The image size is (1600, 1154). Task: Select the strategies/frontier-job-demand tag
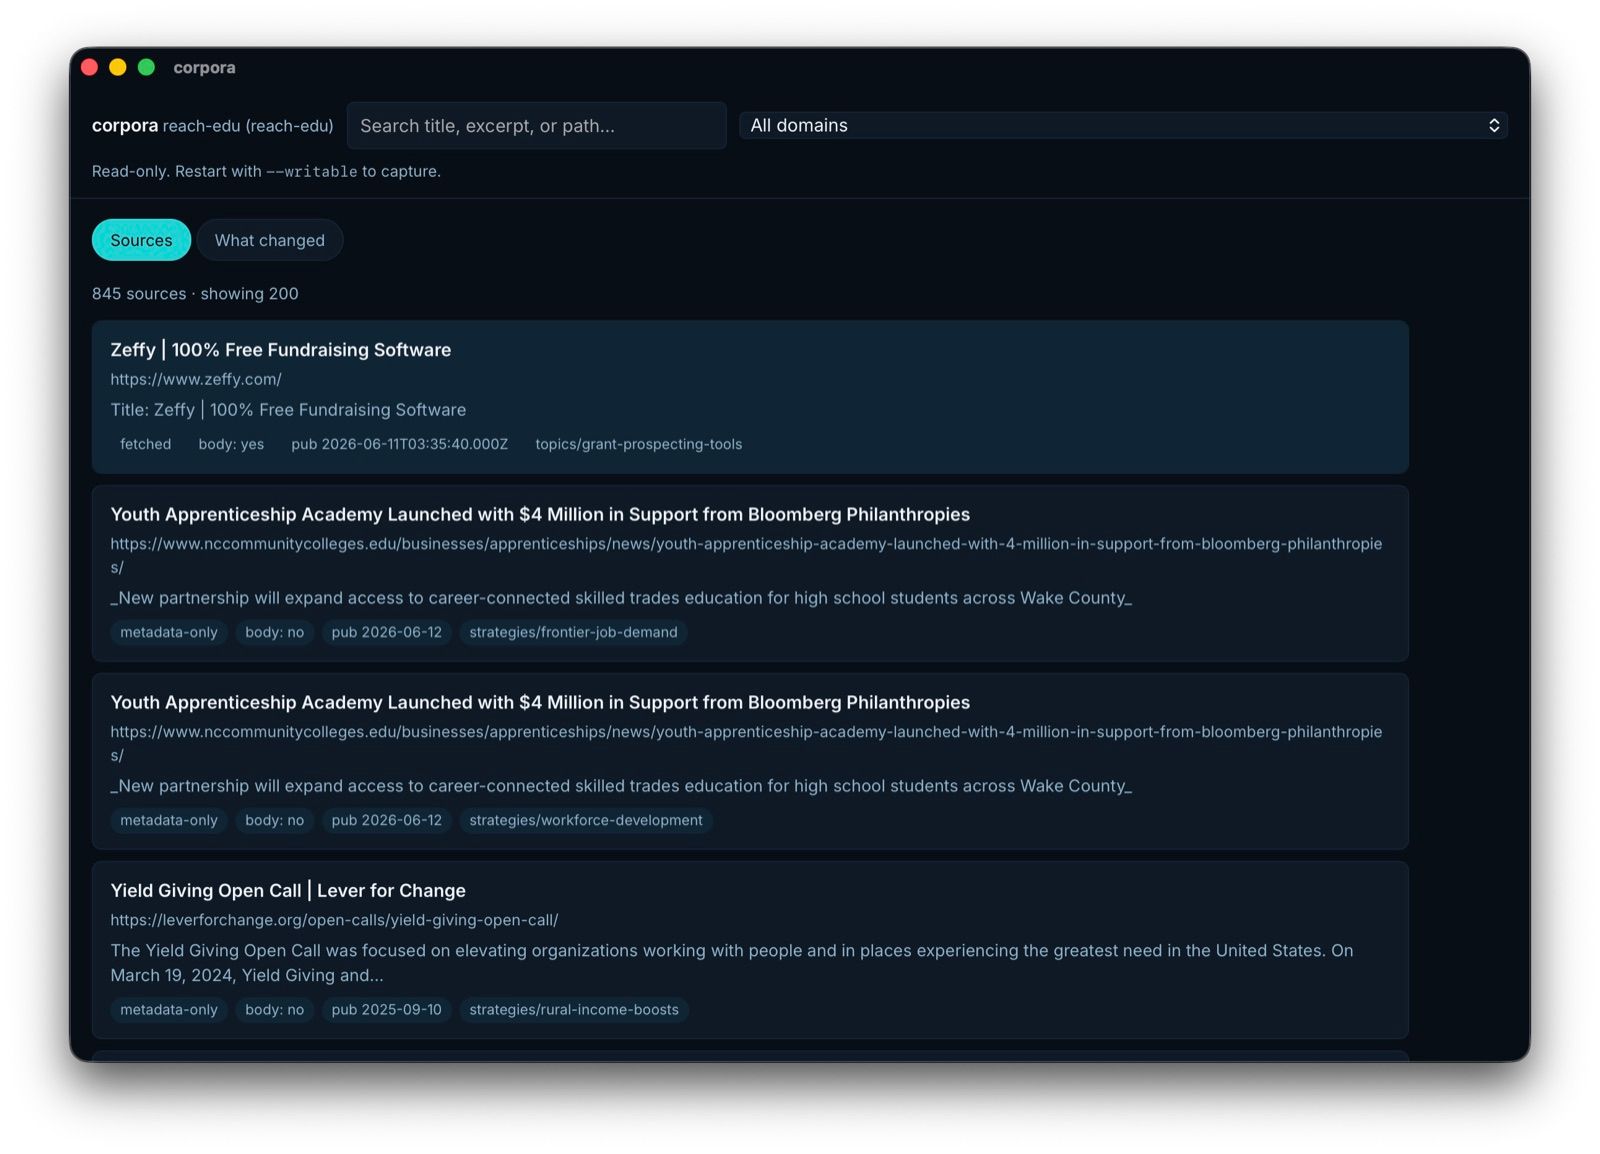tap(573, 632)
